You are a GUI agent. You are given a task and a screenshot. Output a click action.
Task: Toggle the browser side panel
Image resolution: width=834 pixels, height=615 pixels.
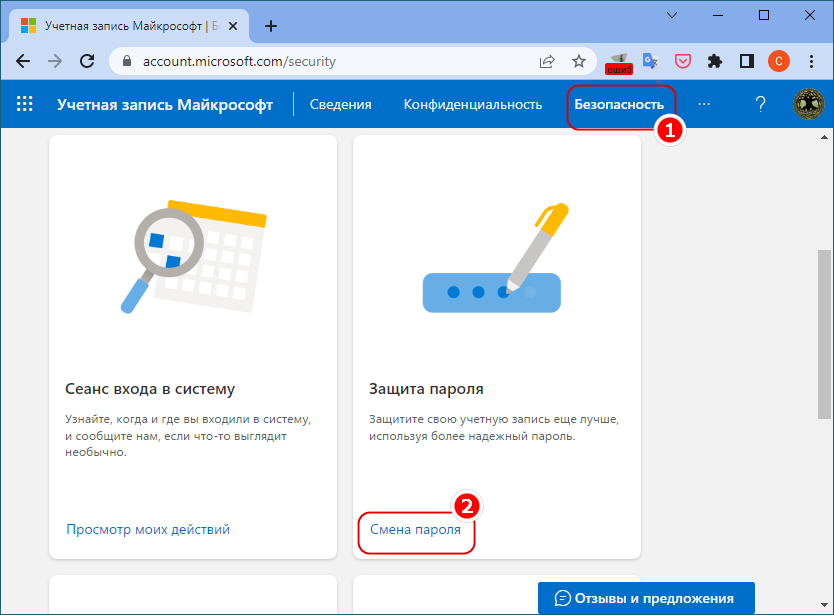pos(747,61)
